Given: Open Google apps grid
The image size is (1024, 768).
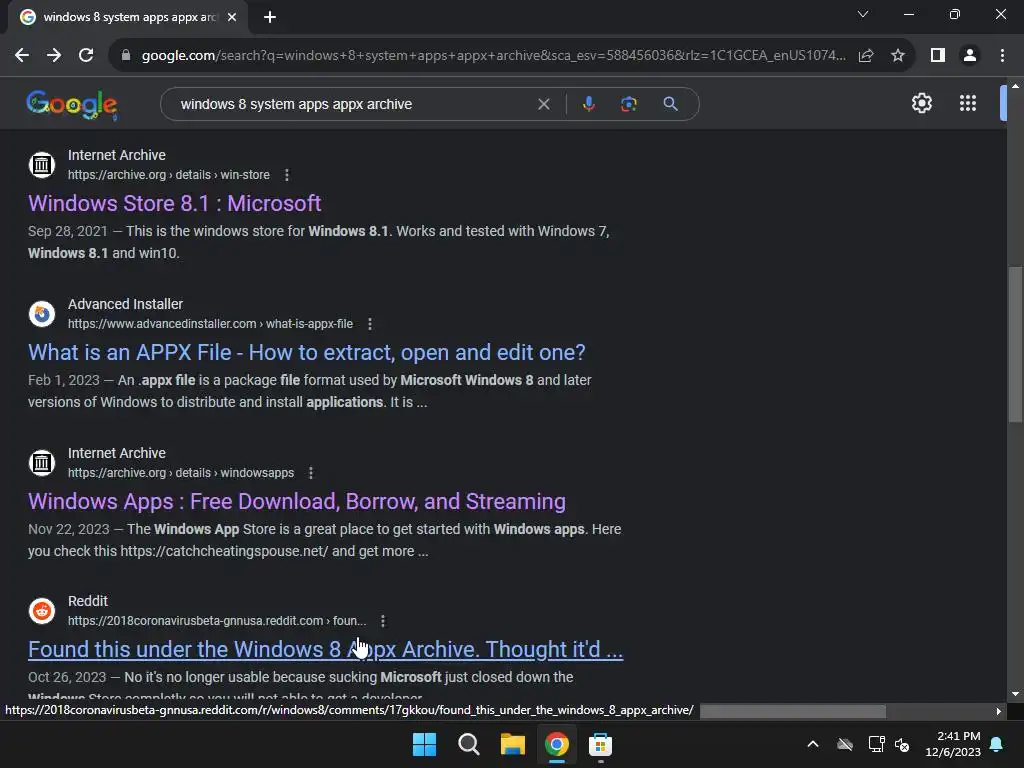Looking at the screenshot, I should pyautogui.click(x=968, y=103).
